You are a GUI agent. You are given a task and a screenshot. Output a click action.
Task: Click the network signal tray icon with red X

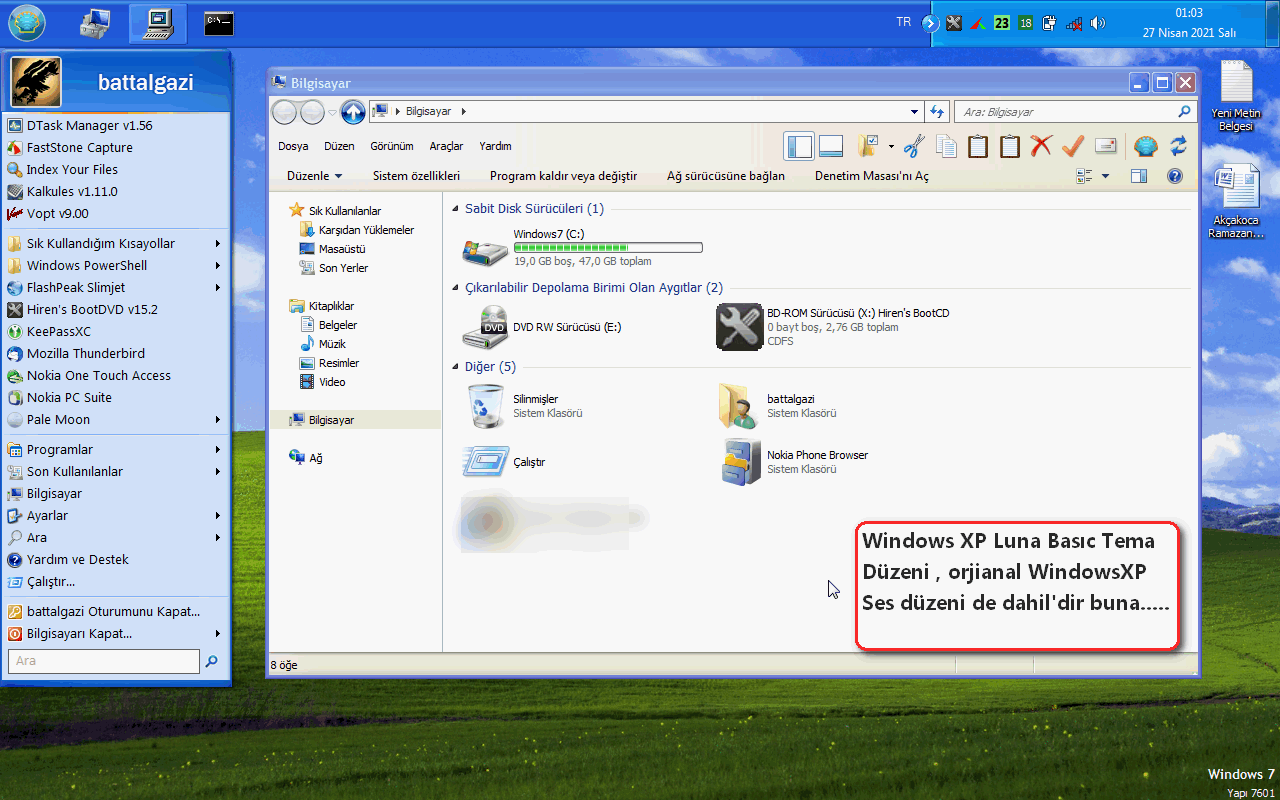click(x=1074, y=23)
